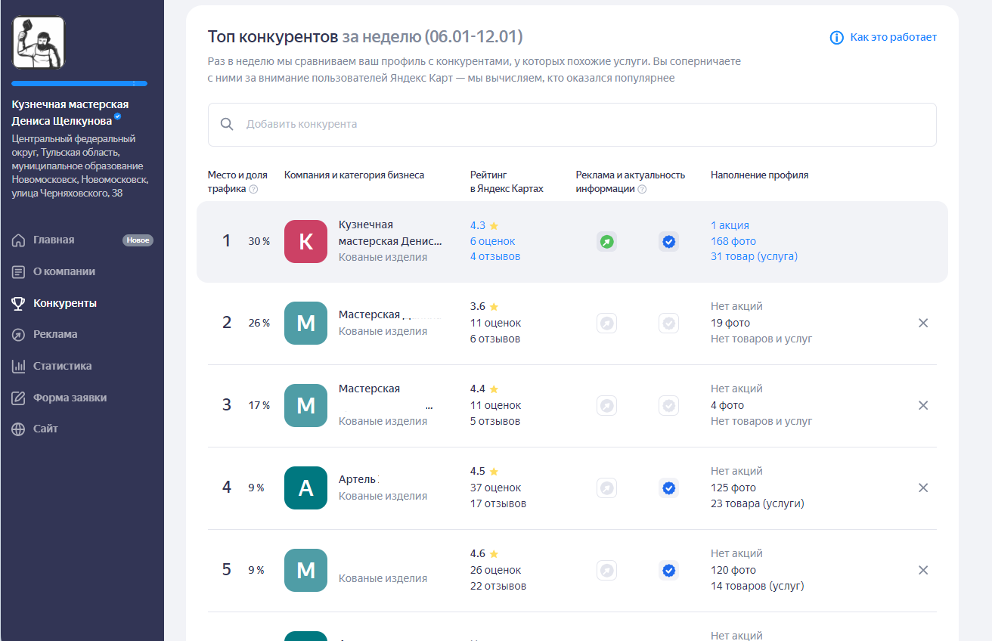Screen dimensions: 992x642
Task: Click the company logo thumbnail in the sidebar
Action: coord(39,42)
